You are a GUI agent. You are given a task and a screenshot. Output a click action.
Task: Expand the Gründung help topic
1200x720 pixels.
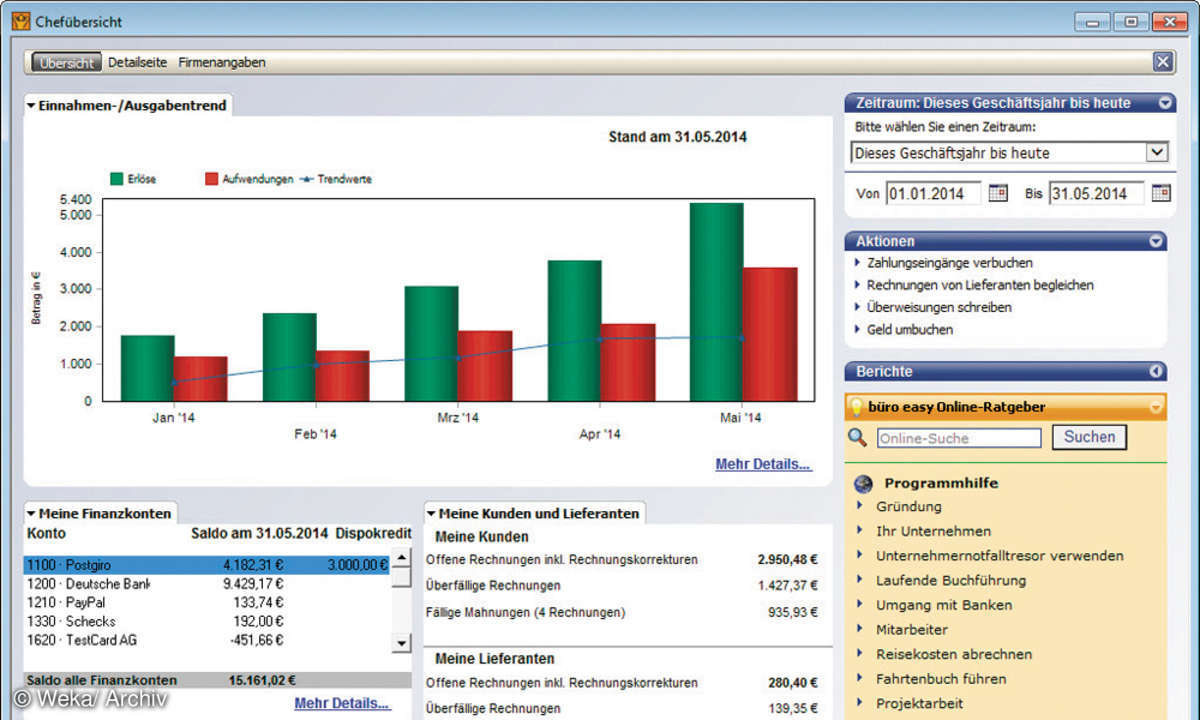click(x=908, y=507)
